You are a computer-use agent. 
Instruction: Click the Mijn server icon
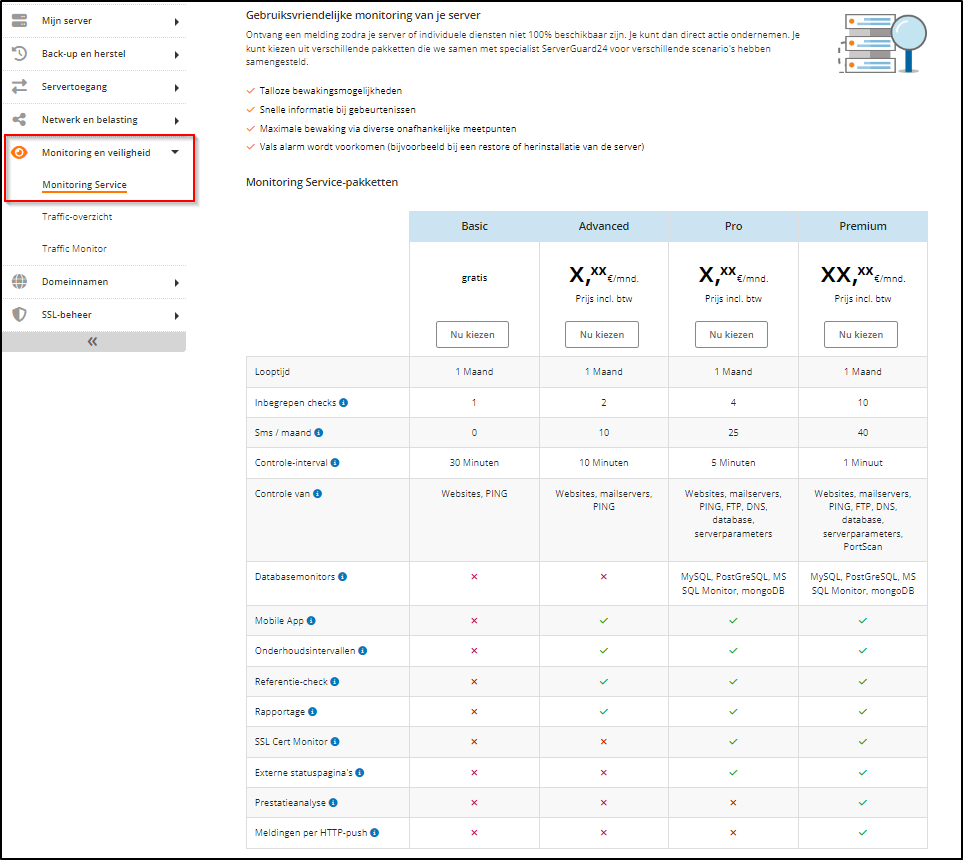22,19
